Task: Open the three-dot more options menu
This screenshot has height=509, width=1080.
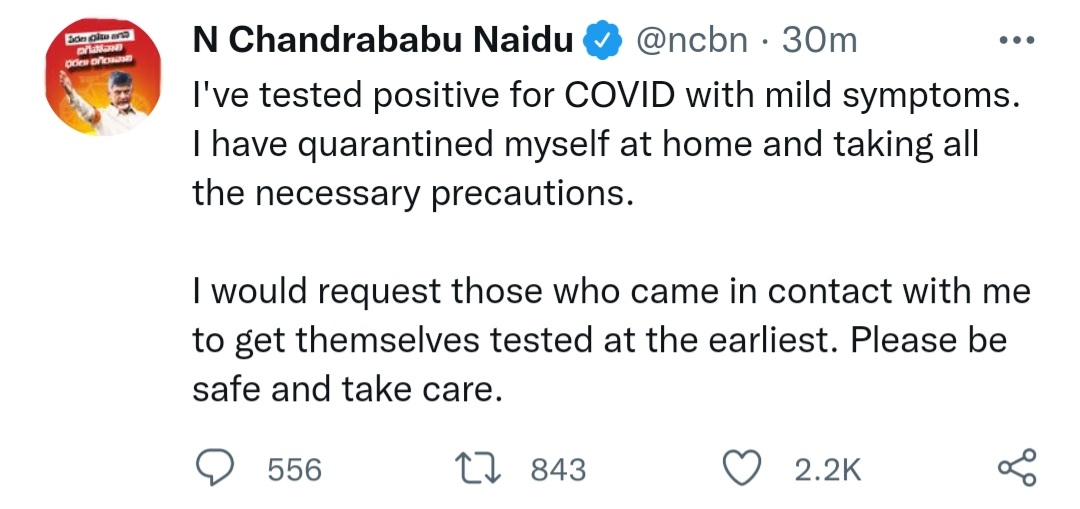Action: [x=1017, y=41]
